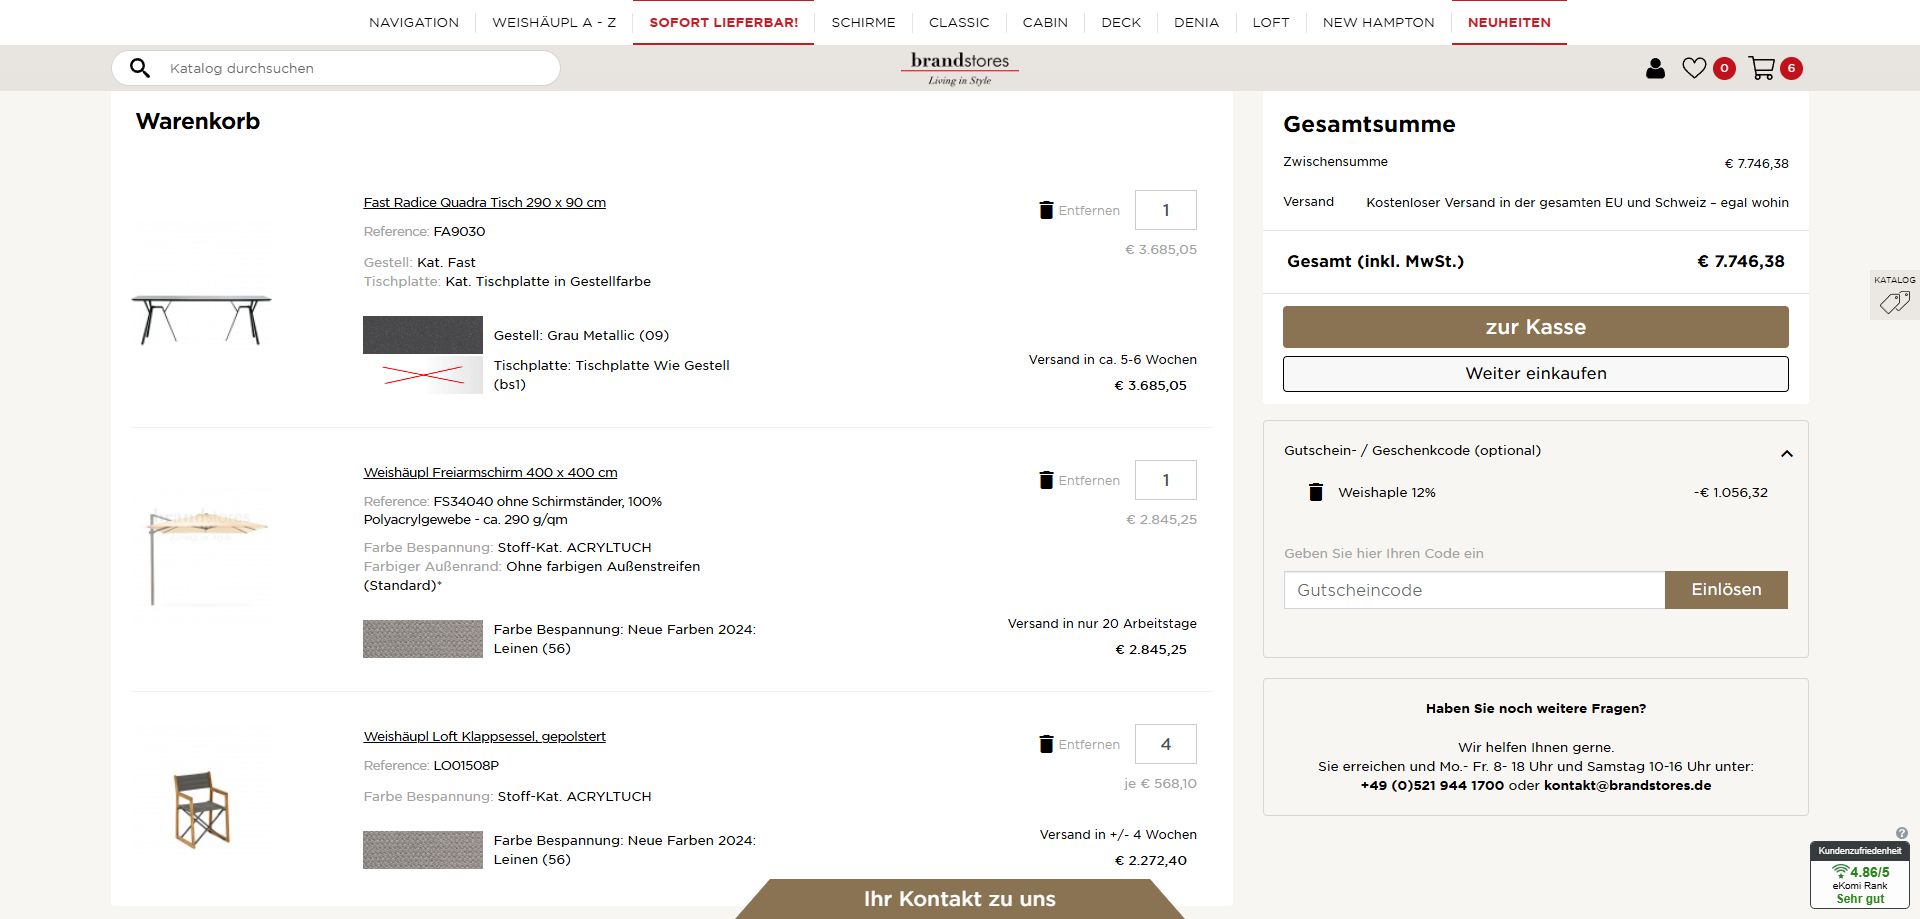This screenshot has height=919, width=1920.
Task: Click quantity field for Fast Radice Tisch
Action: tap(1166, 210)
